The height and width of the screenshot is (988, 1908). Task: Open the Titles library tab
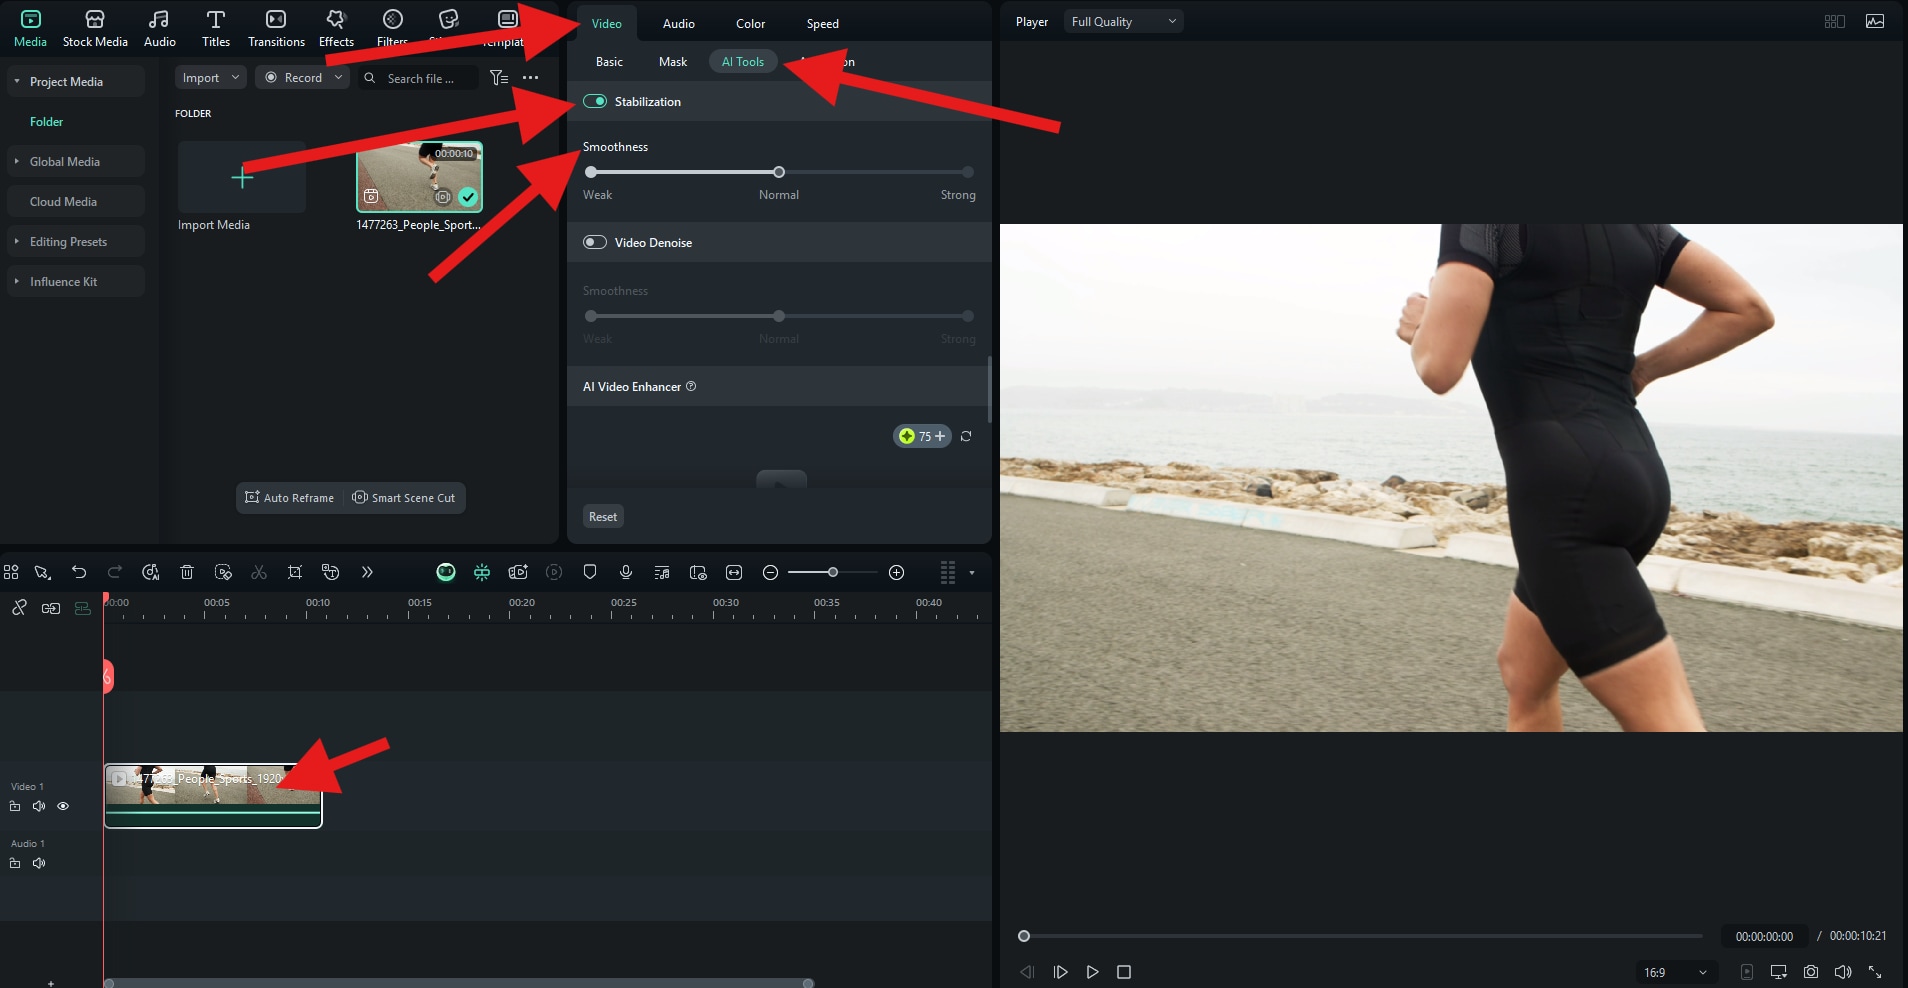point(215,29)
